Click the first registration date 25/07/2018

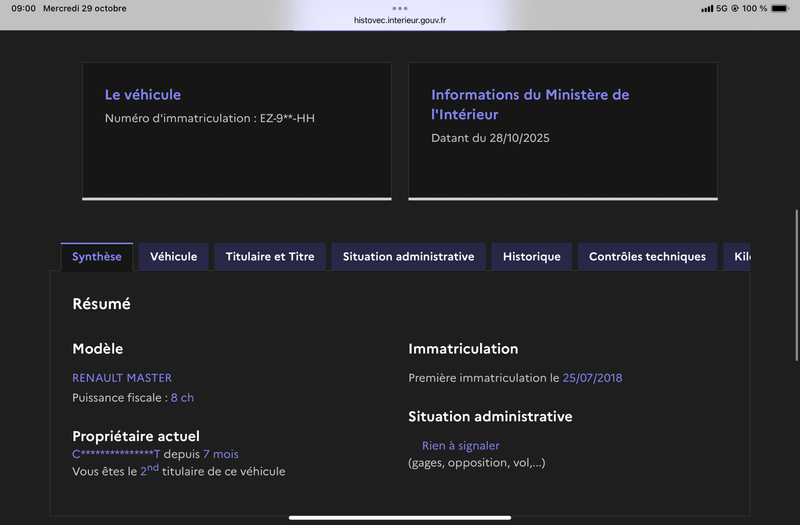(x=592, y=378)
